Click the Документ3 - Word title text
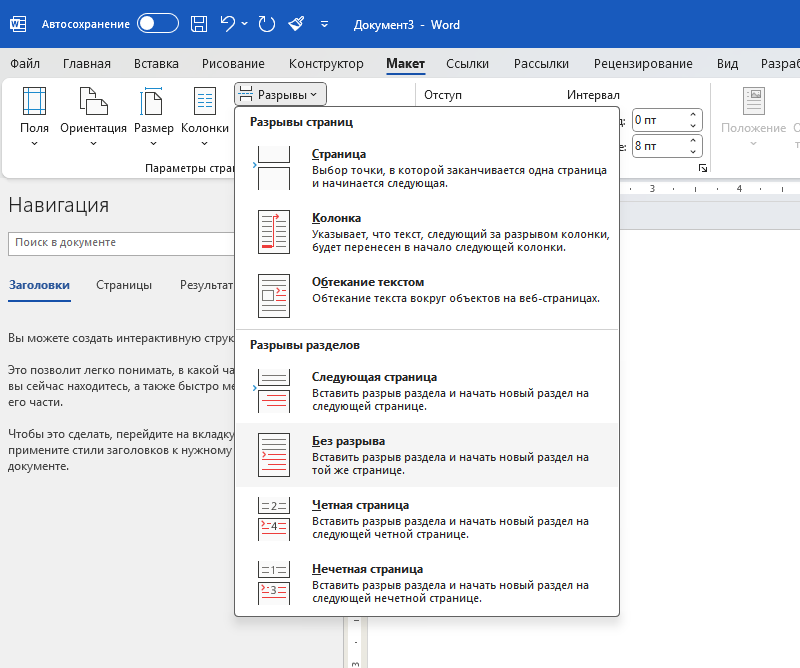The height and width of the screenshot is (668, 800). click(x=407, y=24)
